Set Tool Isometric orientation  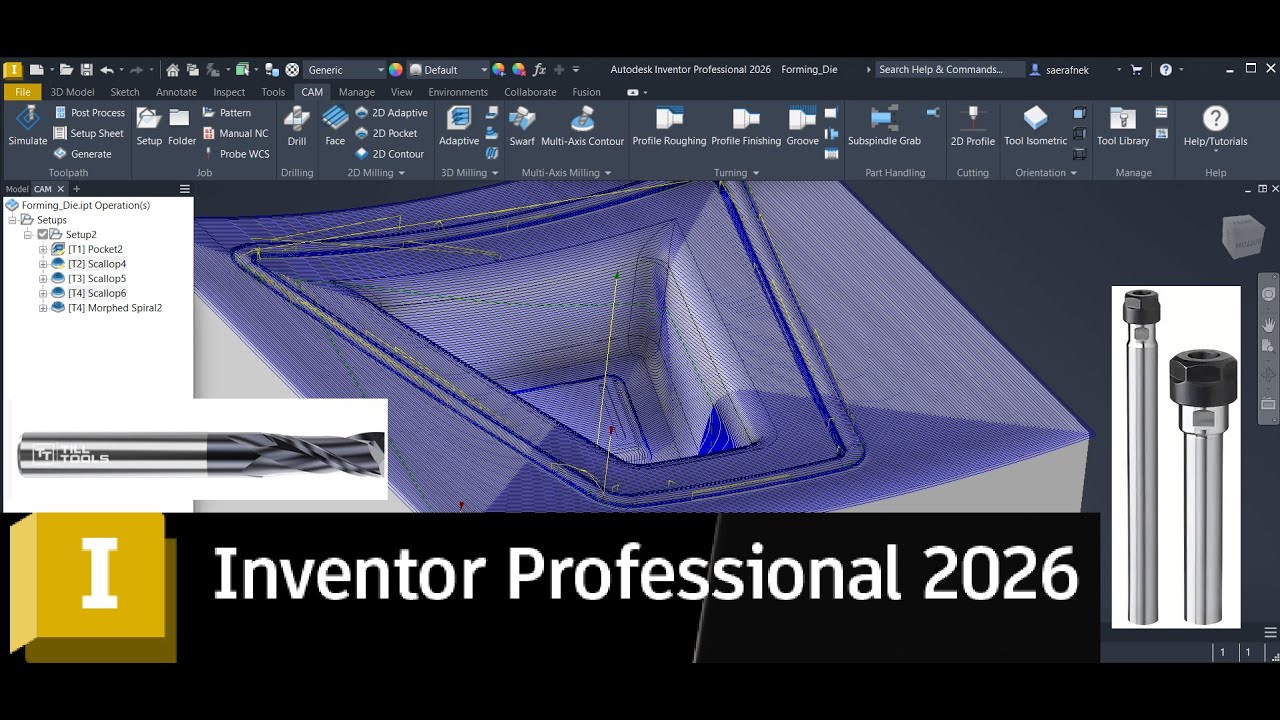click(x=1036, y=126)
